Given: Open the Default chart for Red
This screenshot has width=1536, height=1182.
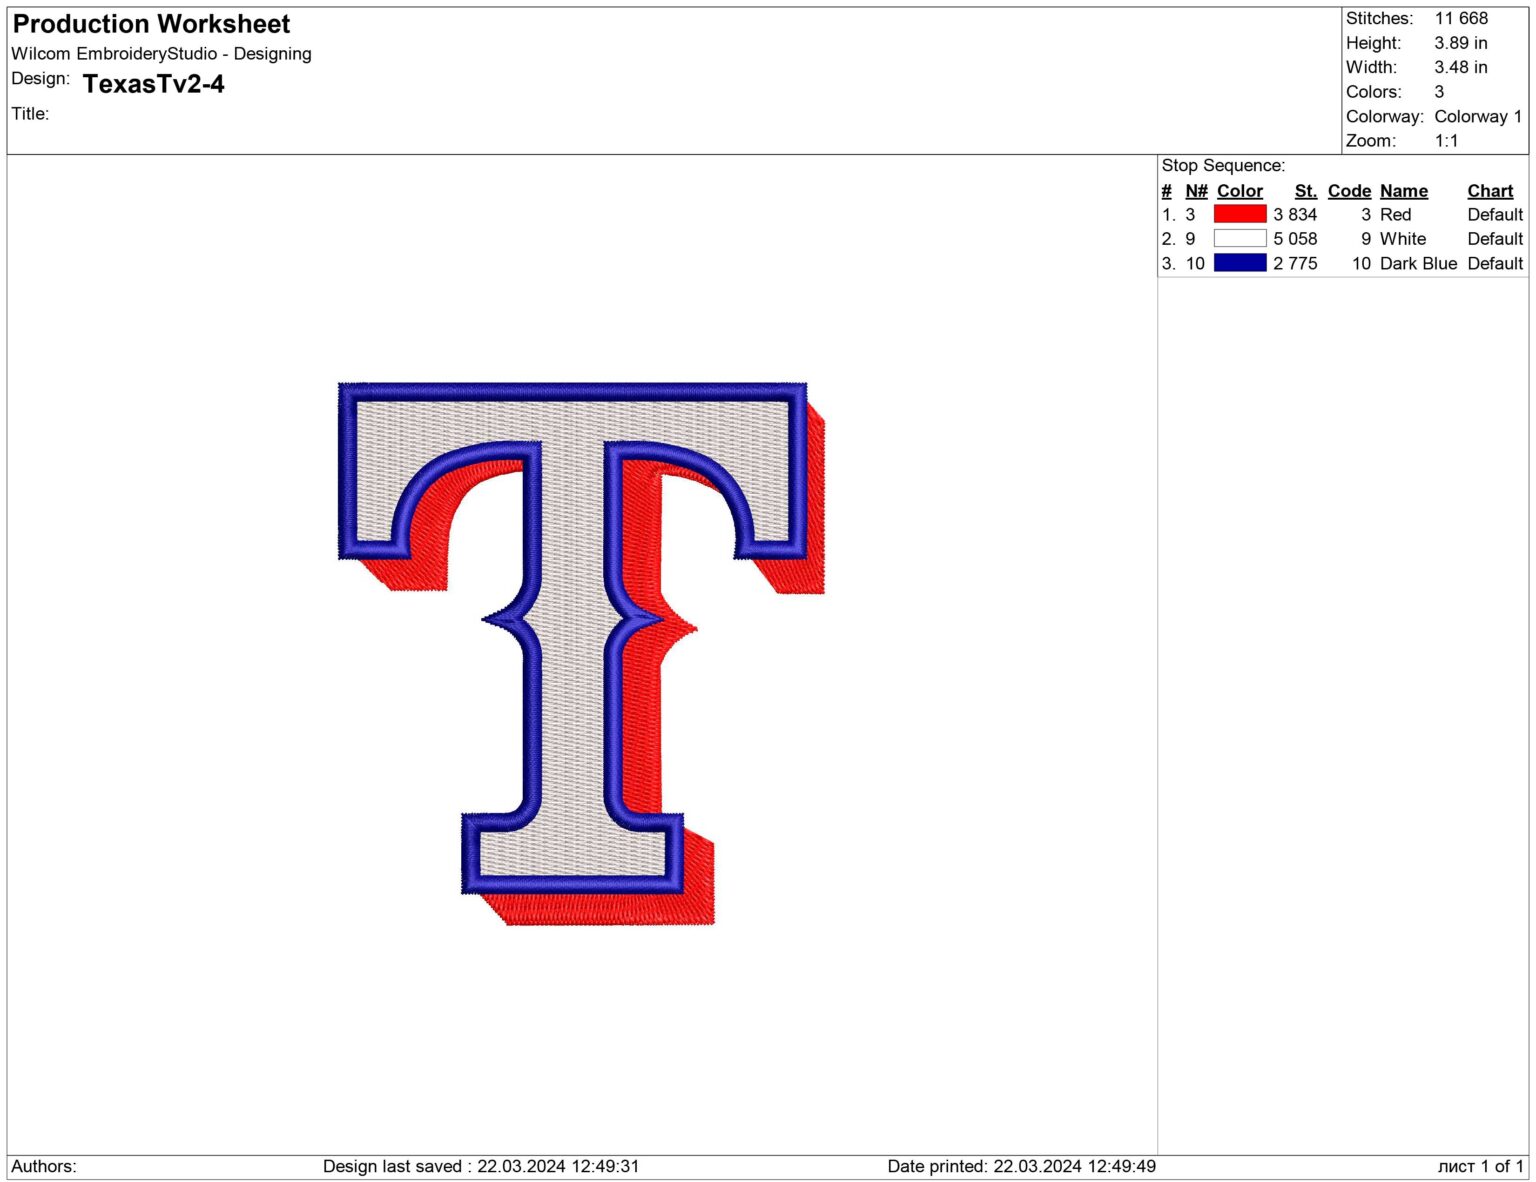Looking at the screenshot, I should [1494, 214].
